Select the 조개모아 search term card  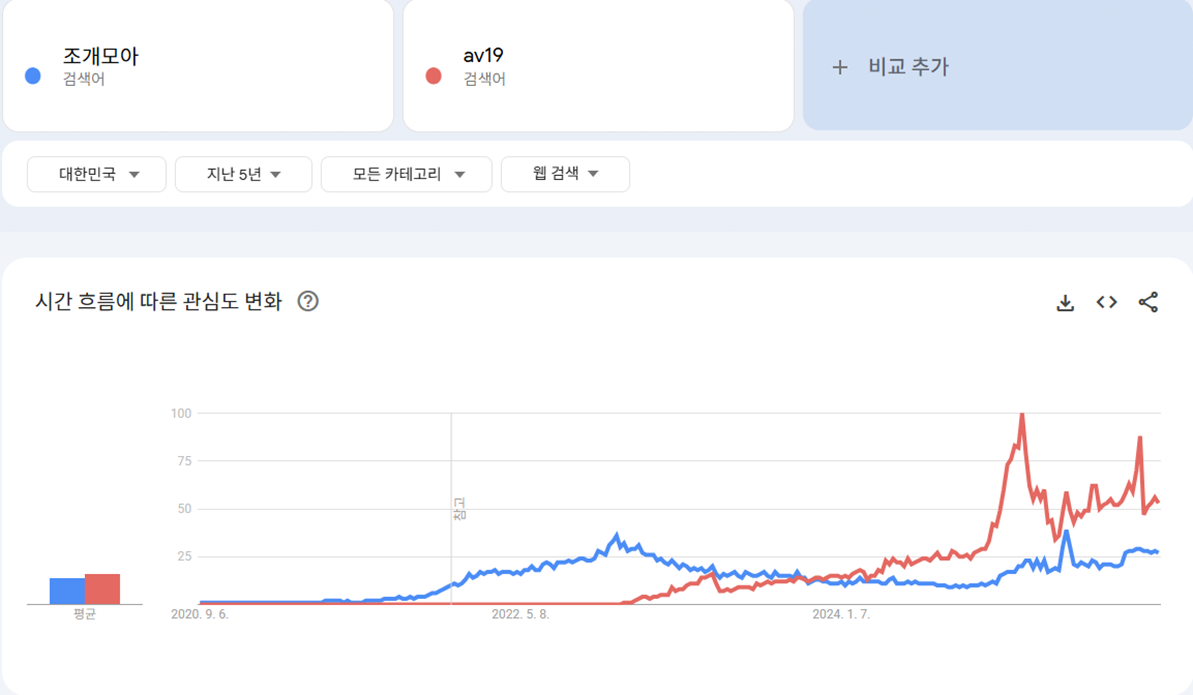[198, 66]
